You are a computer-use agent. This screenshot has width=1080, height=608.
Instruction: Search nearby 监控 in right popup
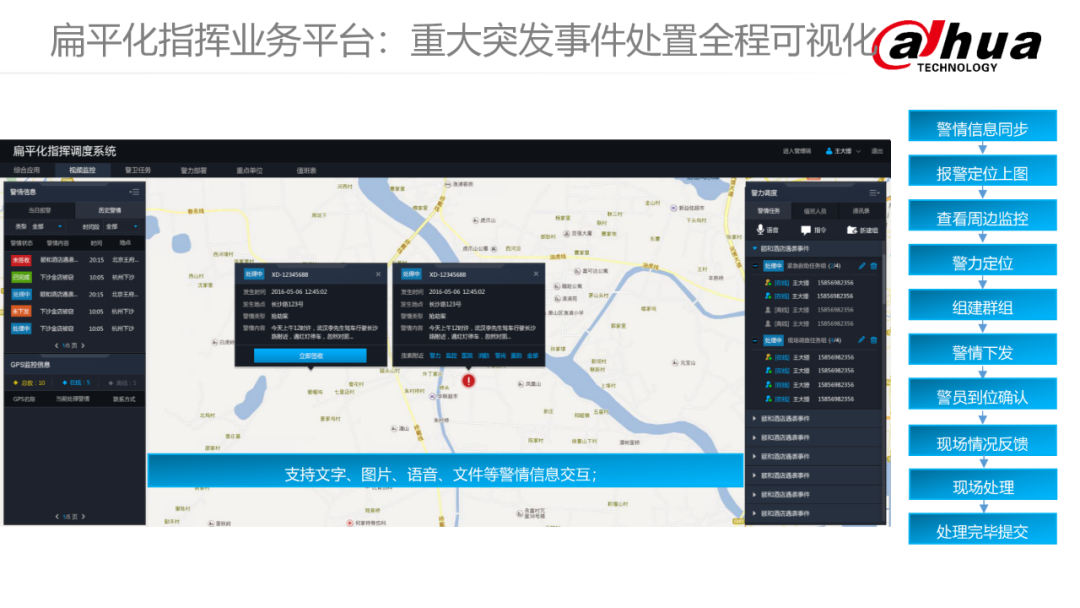pos(451,355)
